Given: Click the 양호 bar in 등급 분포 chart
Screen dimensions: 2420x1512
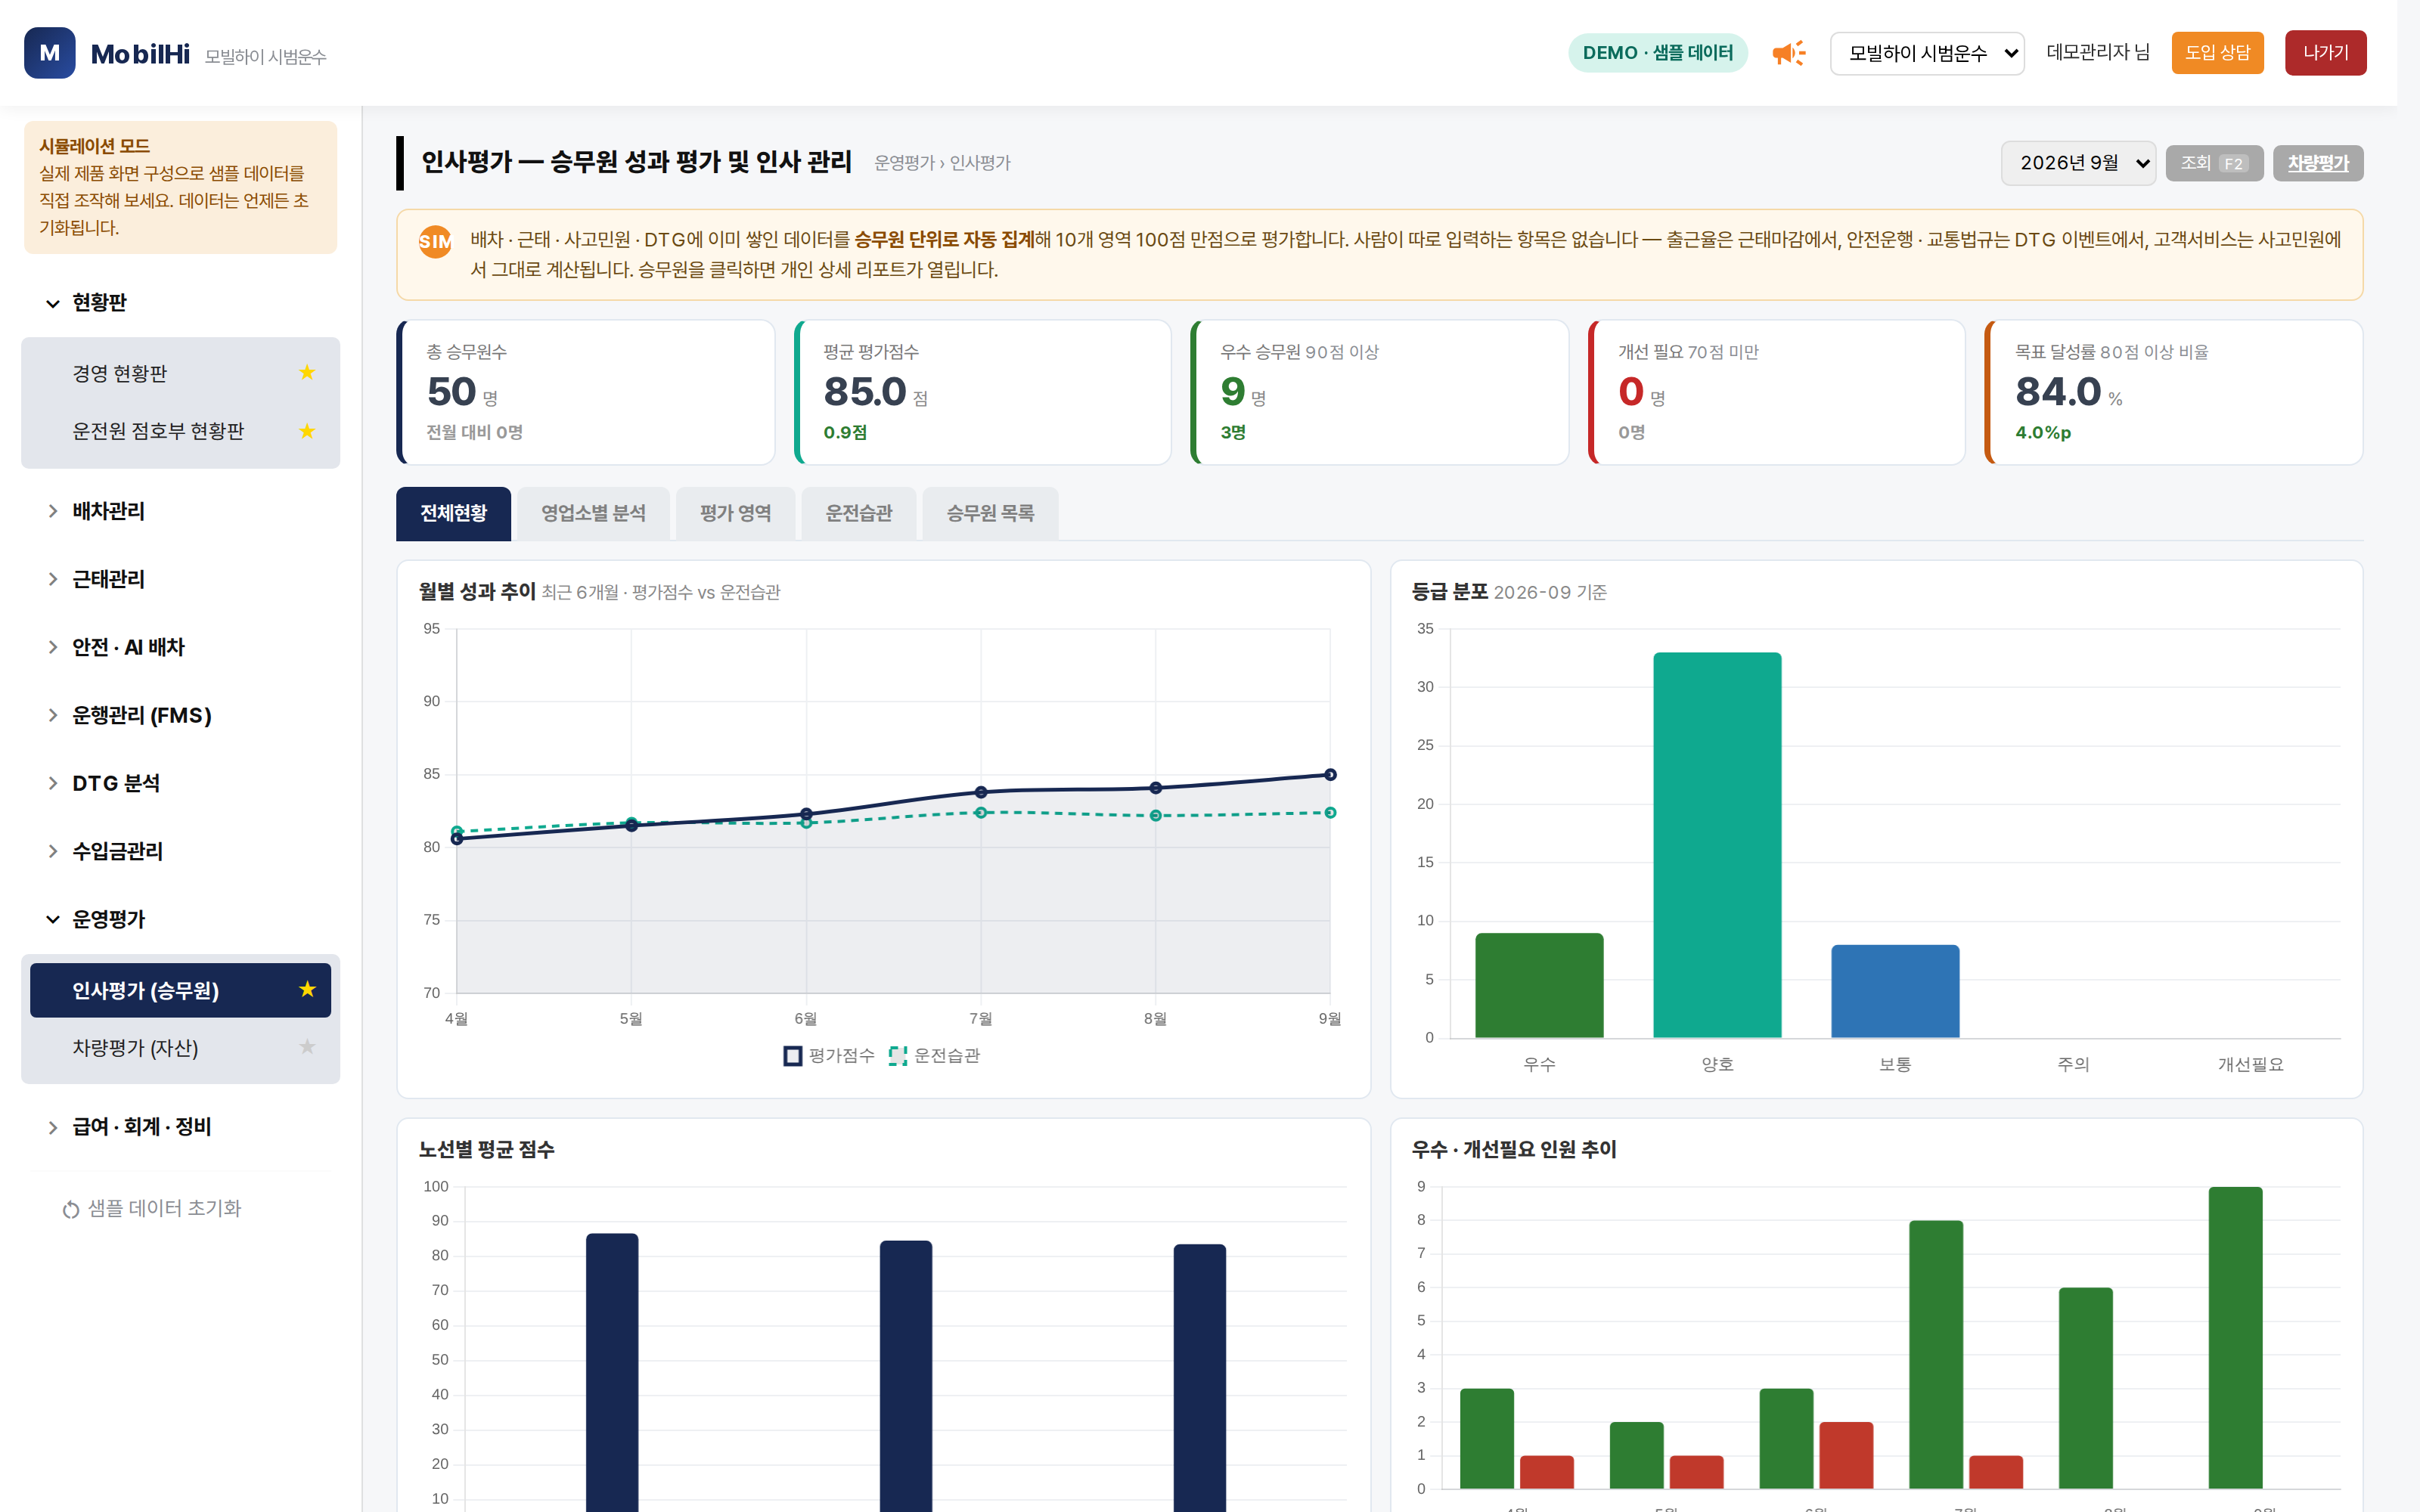Looking at the screenshot, I should [x=1717, y=845].
